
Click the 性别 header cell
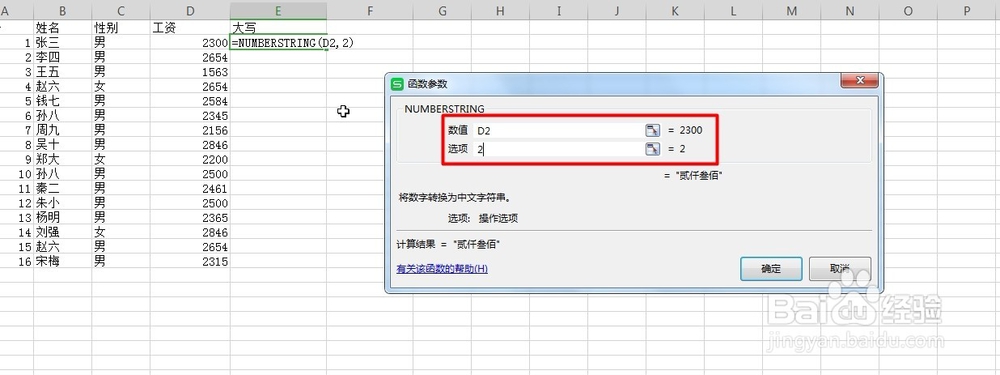click(x=121, y=27)
